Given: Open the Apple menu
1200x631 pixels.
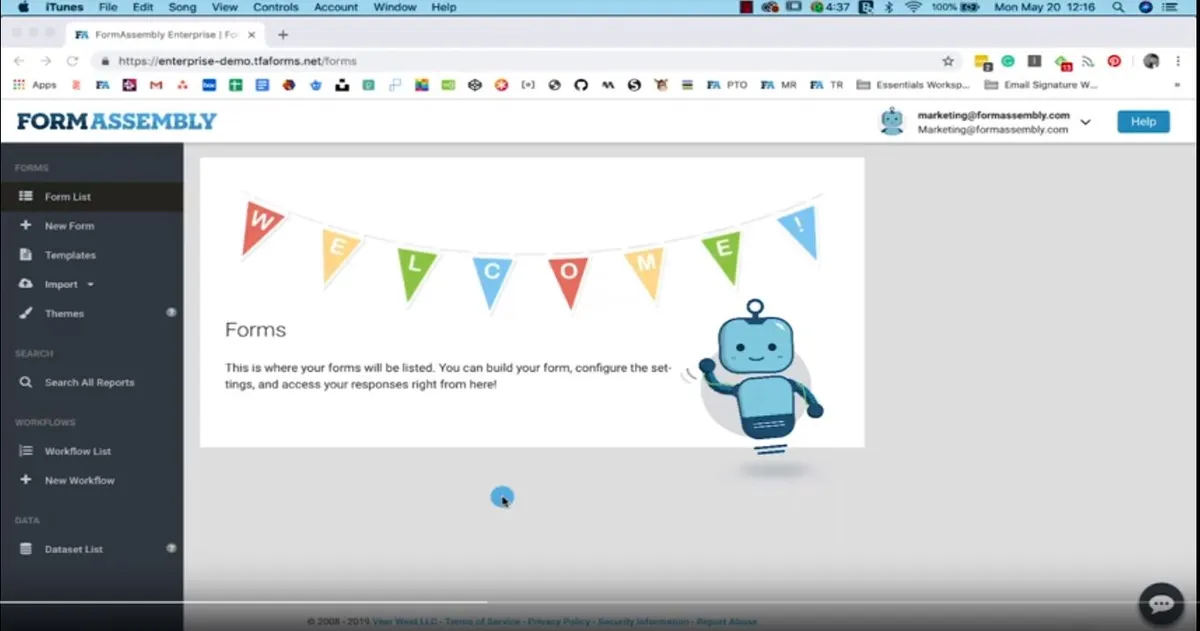Looking at the screenshot, I should [23, 7].
